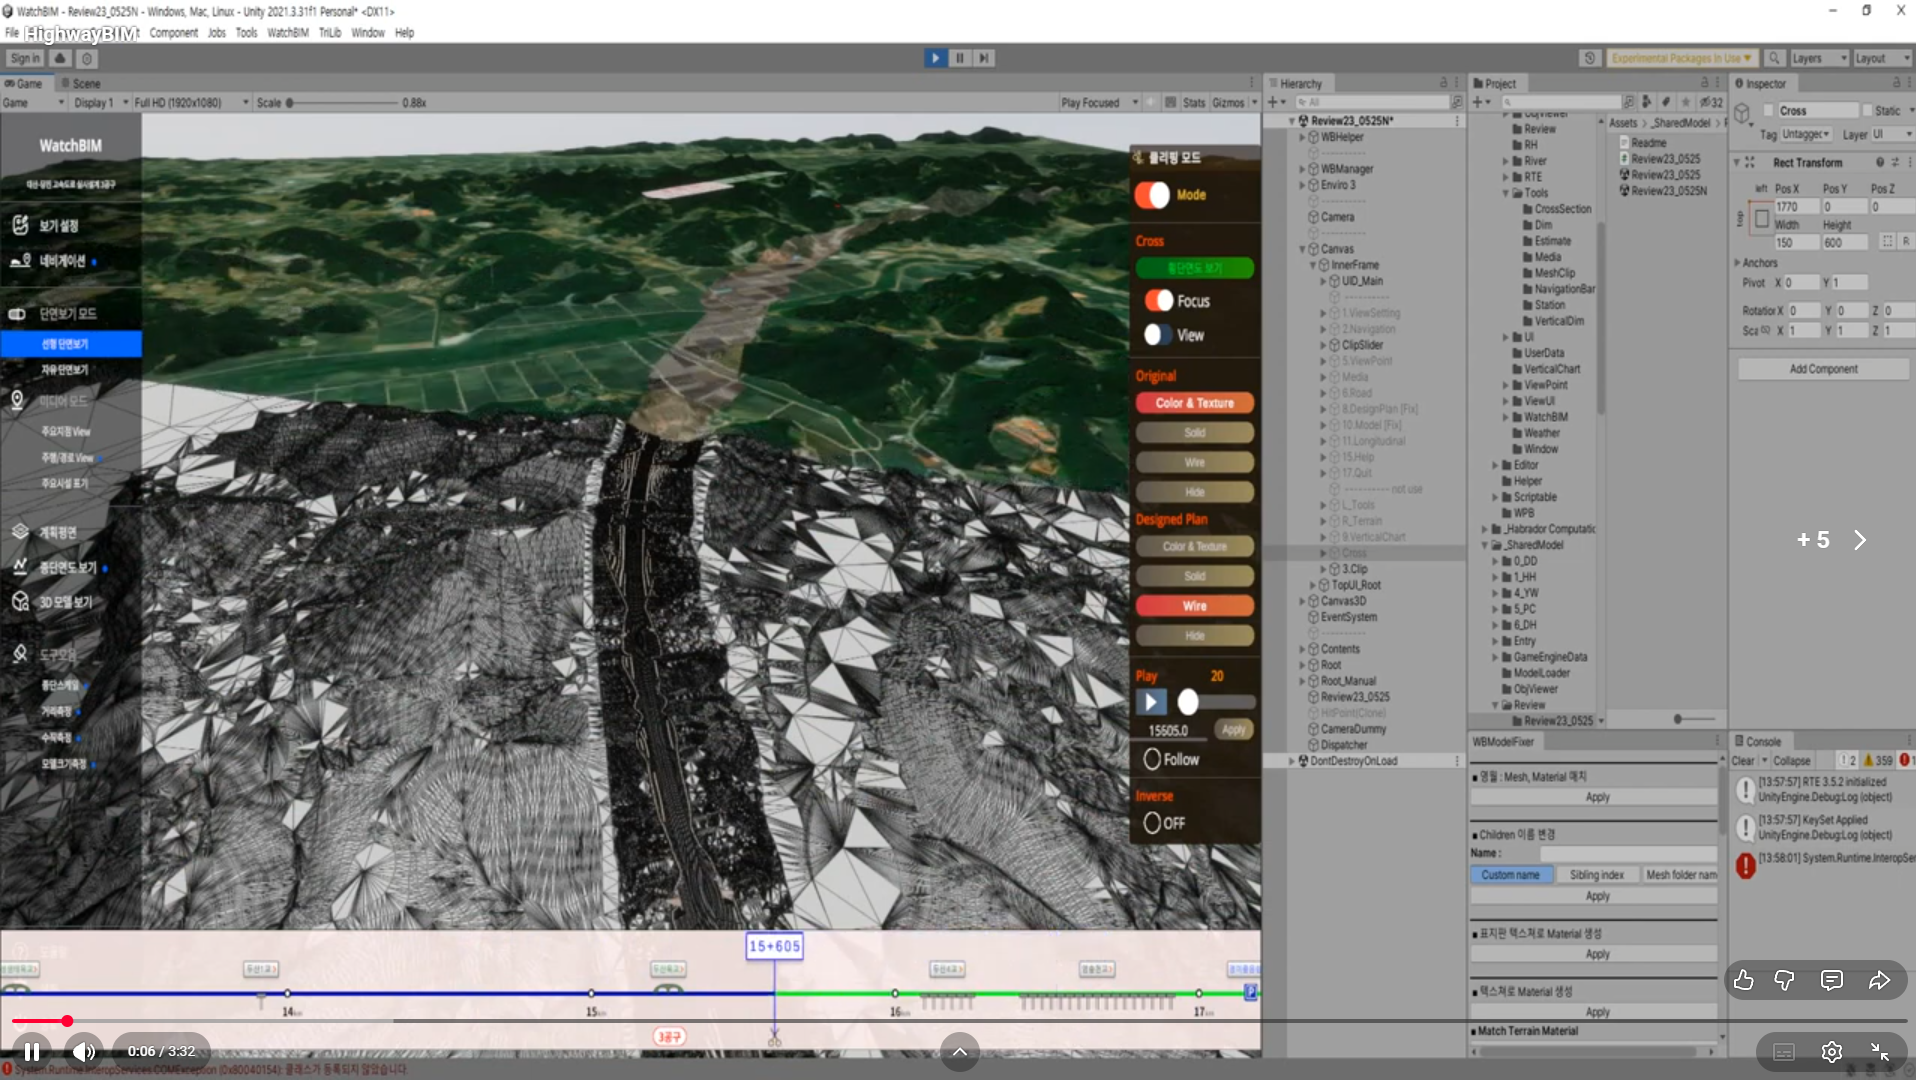Toggle the Mode switch off
The height and width of the screenshot is (1080, 1916).
coord(1152,195)
